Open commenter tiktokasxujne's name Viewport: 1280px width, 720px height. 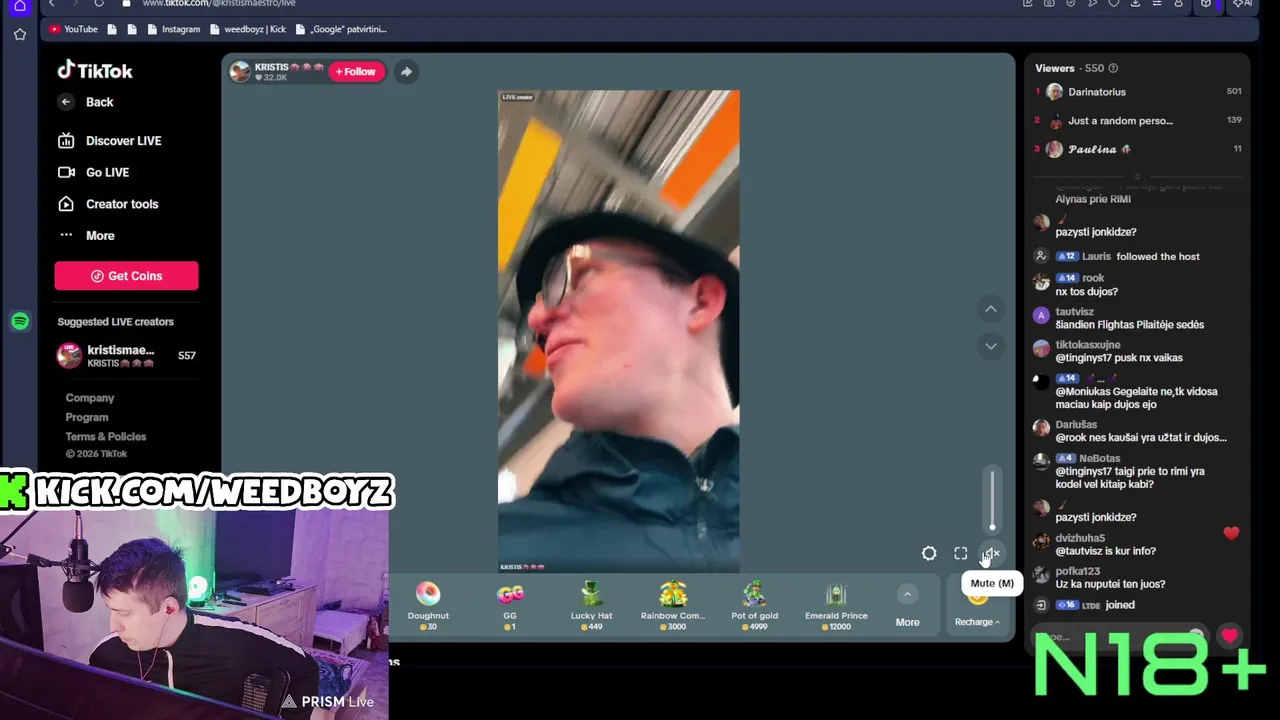click(x=1088, y=345)
